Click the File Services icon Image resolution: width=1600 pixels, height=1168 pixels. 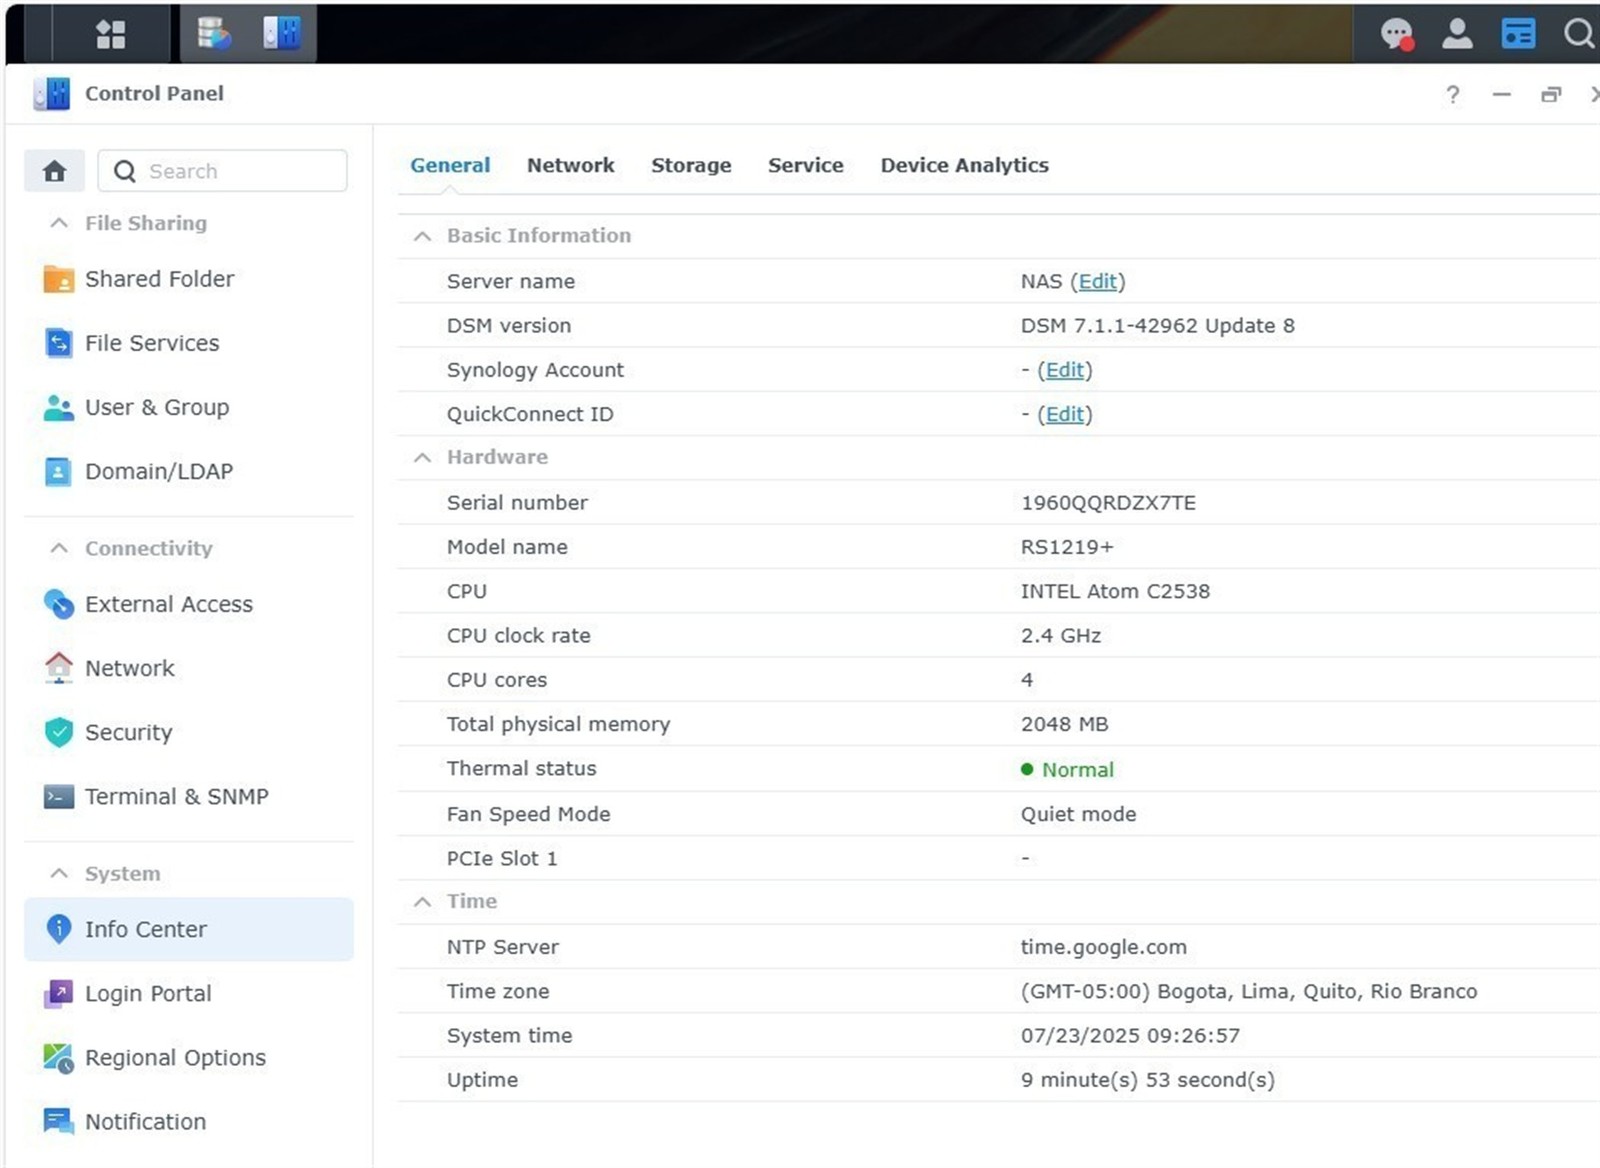tap(58, 343)
